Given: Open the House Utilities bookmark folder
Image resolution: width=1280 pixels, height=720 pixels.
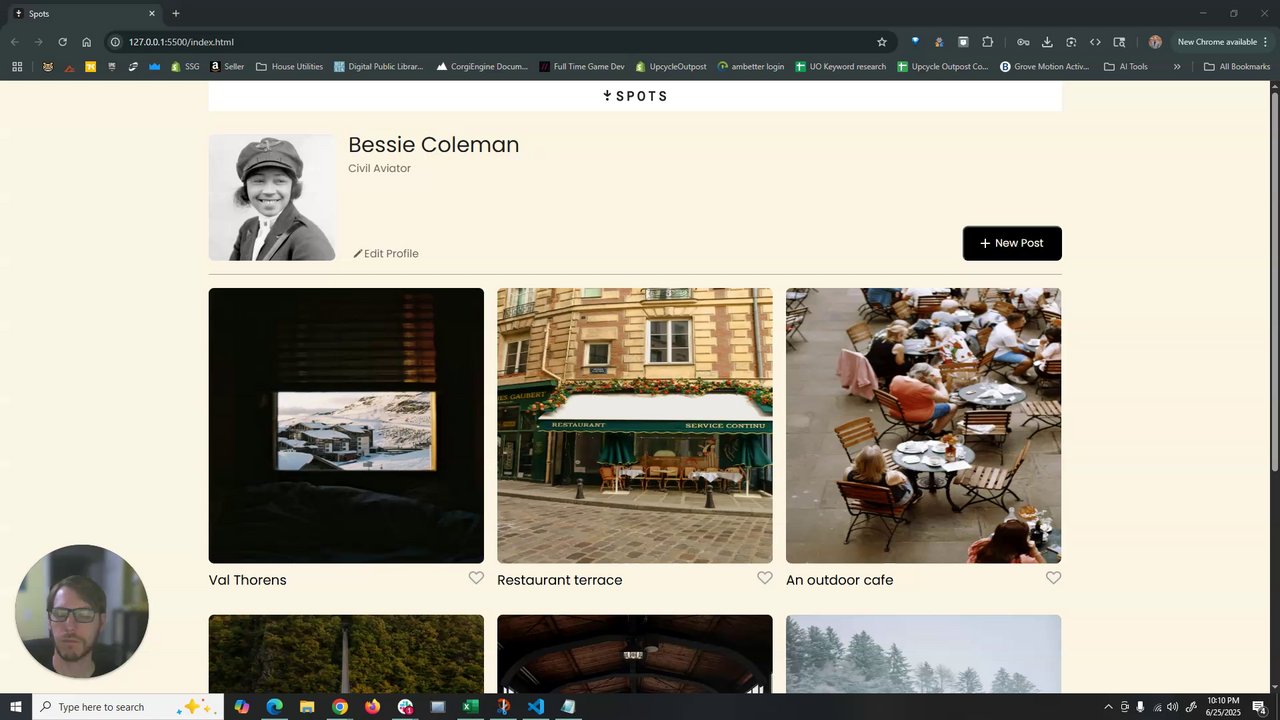Looking at the screenshot, I should tap(289, 67).
